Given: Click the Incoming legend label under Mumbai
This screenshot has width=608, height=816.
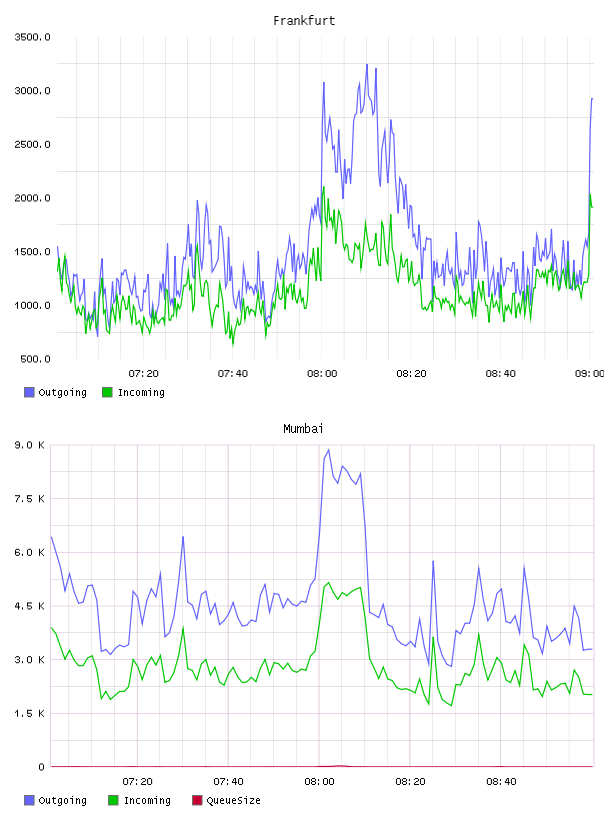Looking at the screenshot, I should pos(147,800).
